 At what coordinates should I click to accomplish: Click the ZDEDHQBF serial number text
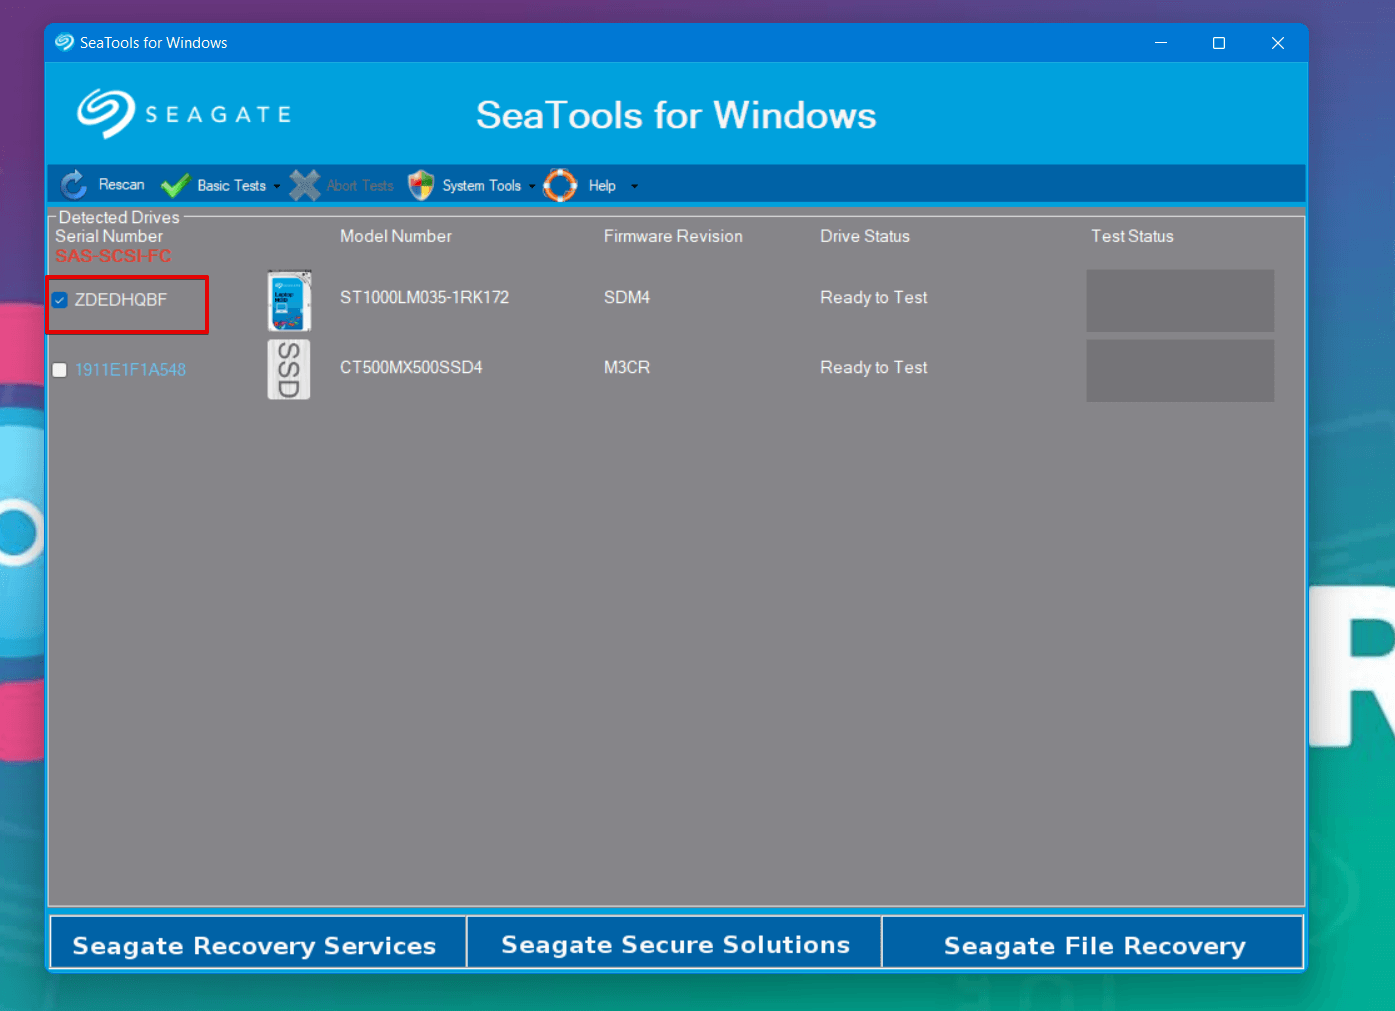[121, 300]
